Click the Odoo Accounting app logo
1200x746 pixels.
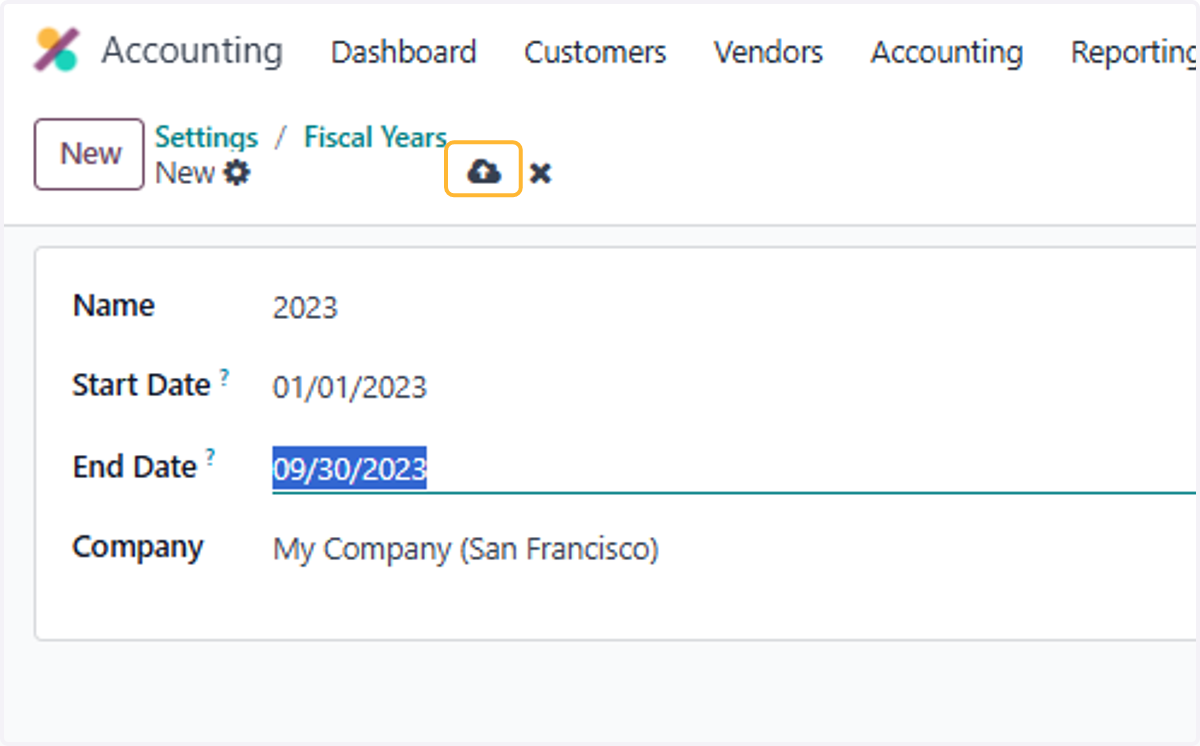56,50
